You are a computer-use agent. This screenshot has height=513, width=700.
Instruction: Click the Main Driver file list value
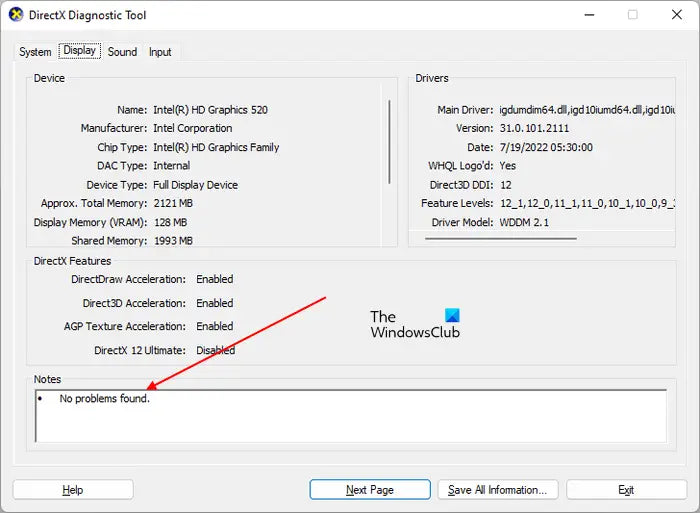pos(585,110)
